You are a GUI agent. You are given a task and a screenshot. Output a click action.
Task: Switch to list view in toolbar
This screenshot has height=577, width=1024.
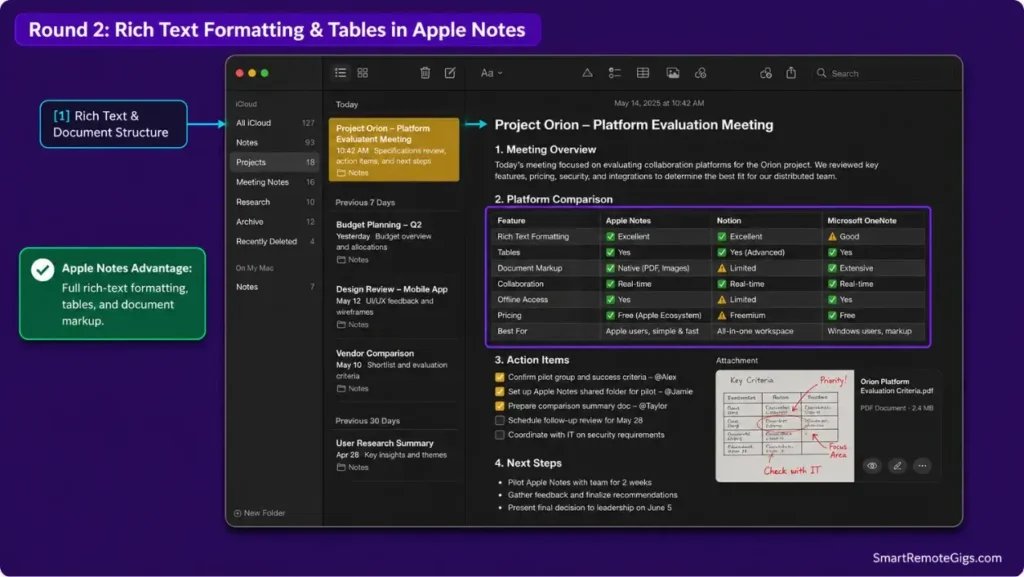click(340, 73)
